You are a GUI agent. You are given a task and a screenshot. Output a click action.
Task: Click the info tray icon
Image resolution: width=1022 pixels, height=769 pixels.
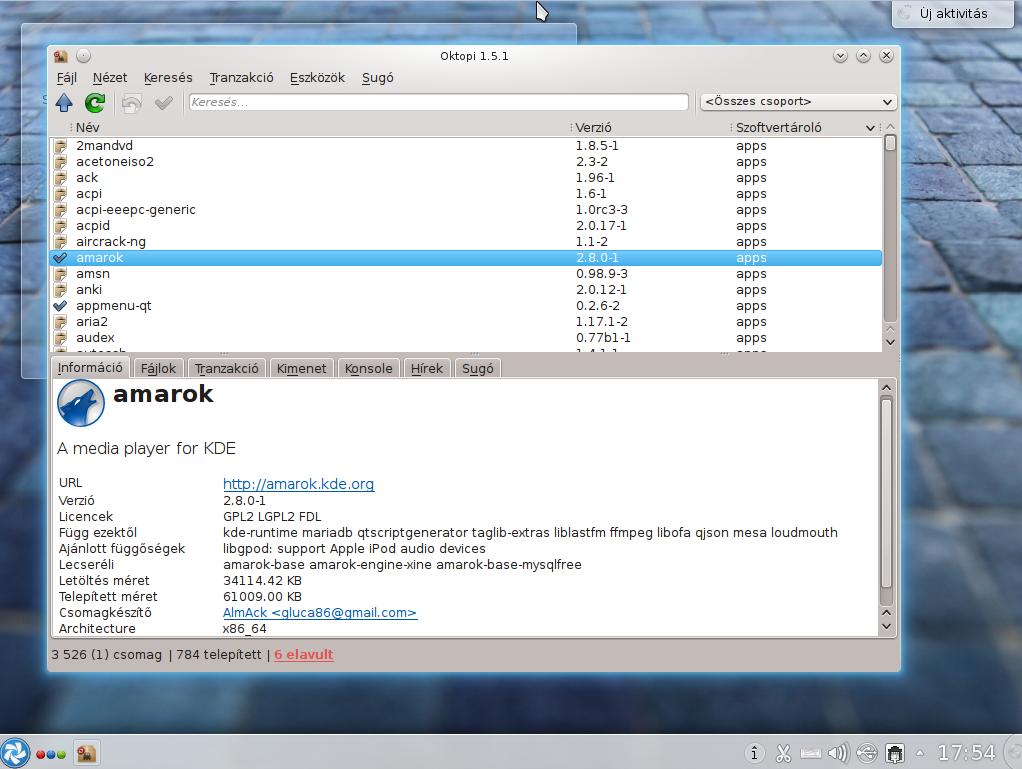(x=754, y=753)
